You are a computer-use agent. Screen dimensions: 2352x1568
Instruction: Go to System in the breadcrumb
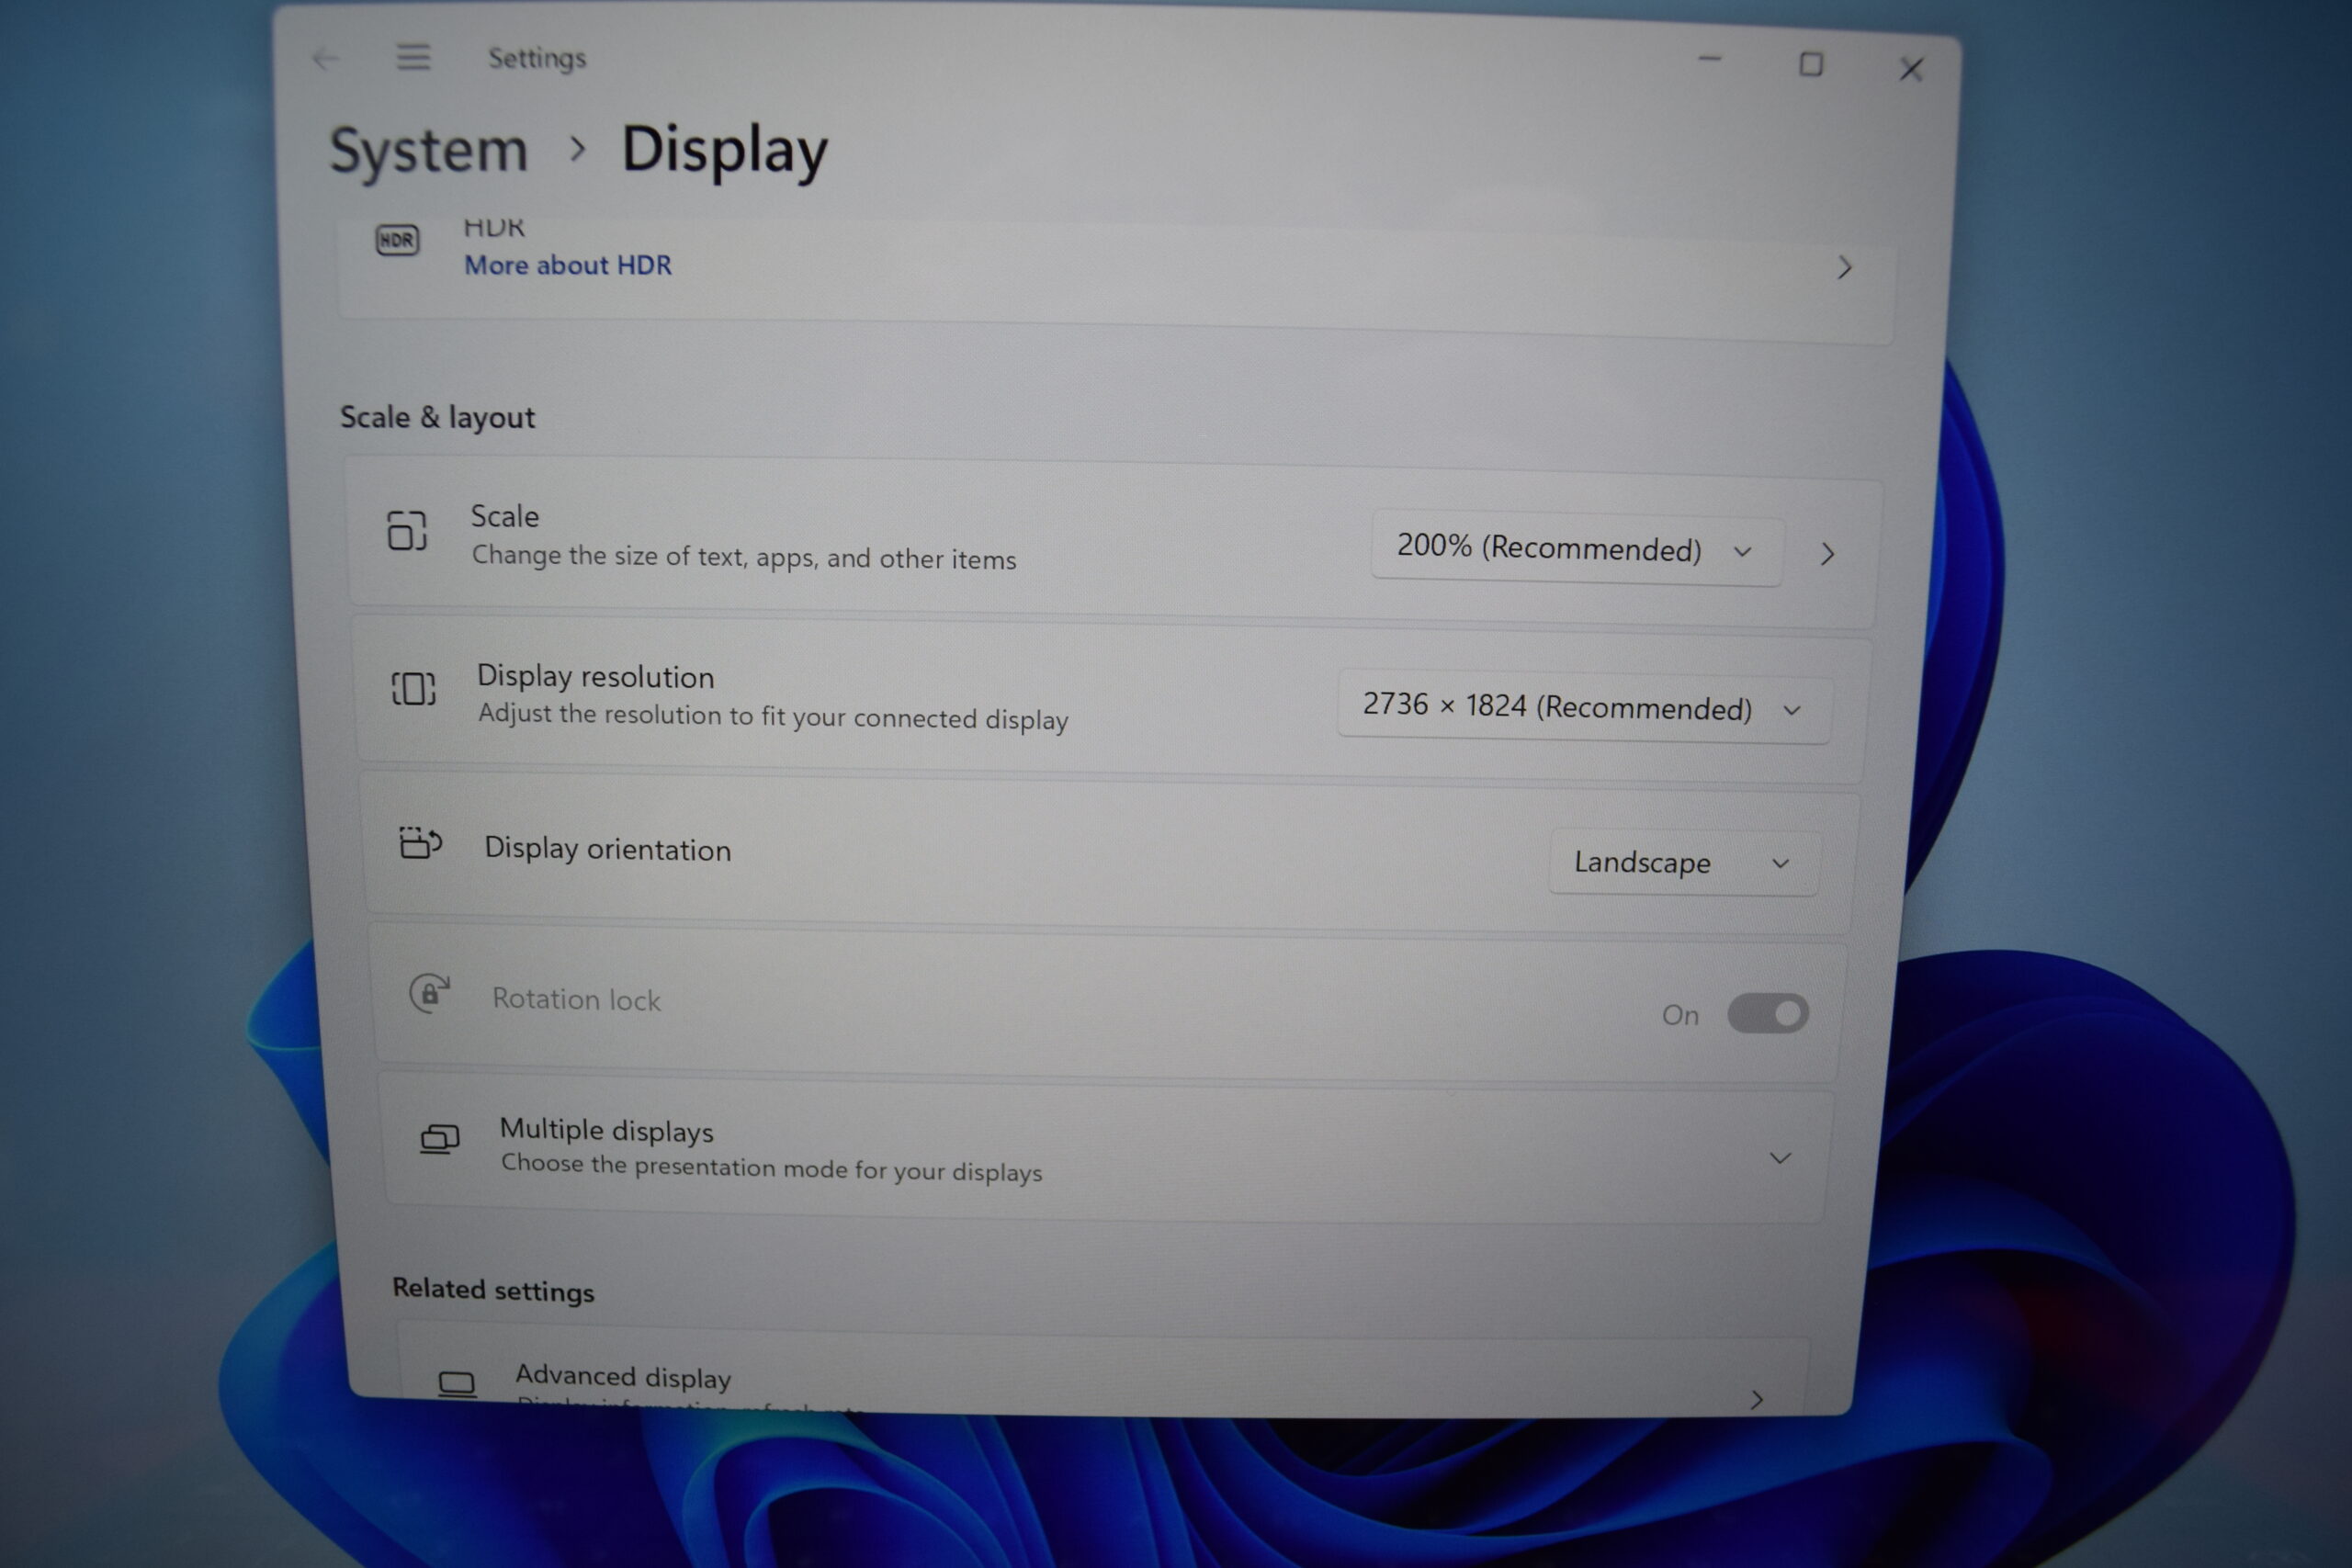coord(428,151)
